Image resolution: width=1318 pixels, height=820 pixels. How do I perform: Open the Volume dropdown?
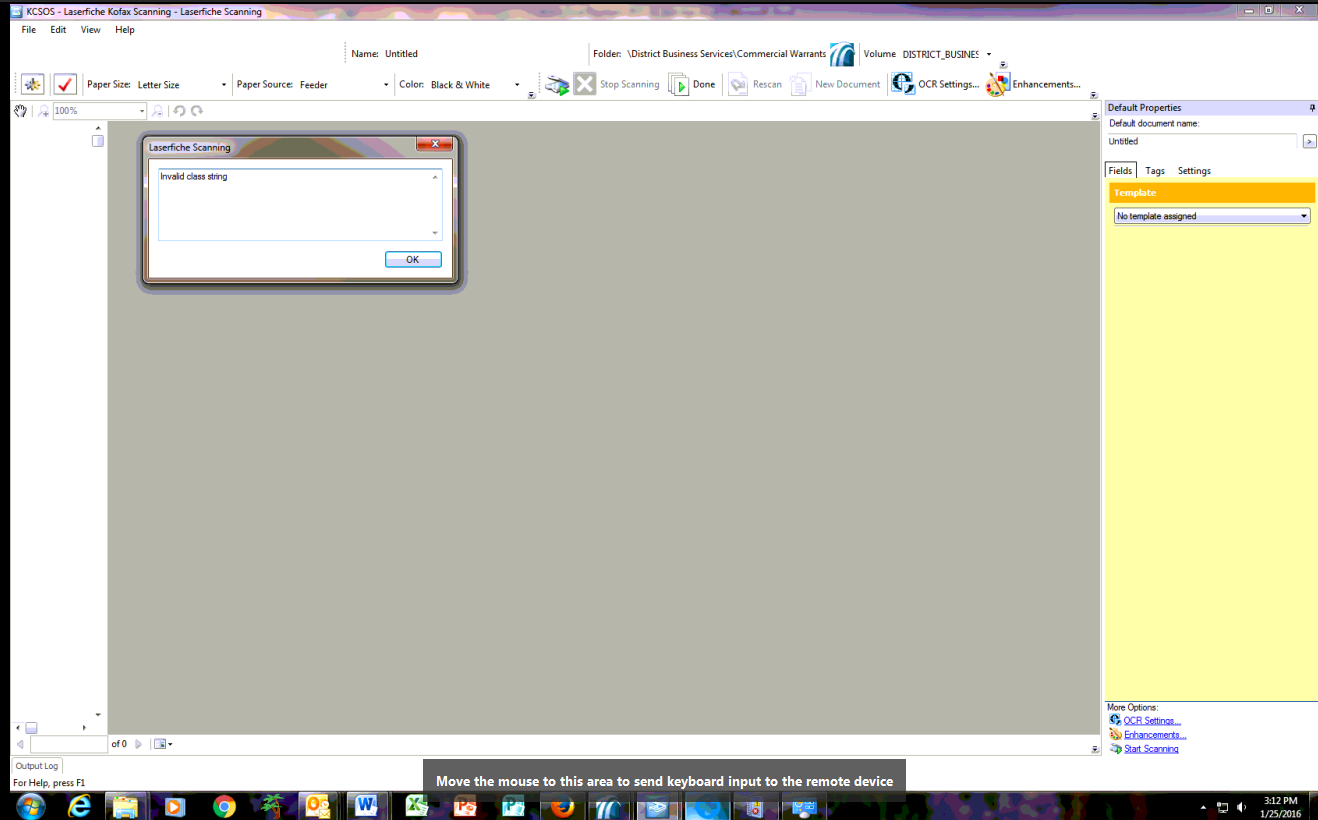coord(989,54)
